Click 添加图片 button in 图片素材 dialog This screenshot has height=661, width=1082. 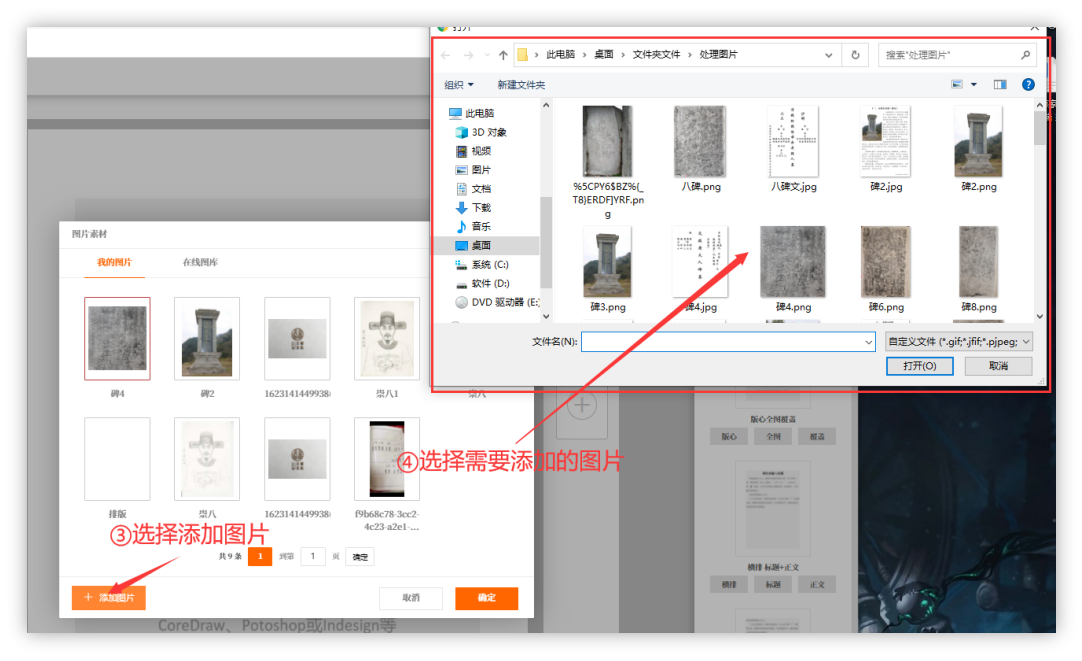tap(108, 598)
